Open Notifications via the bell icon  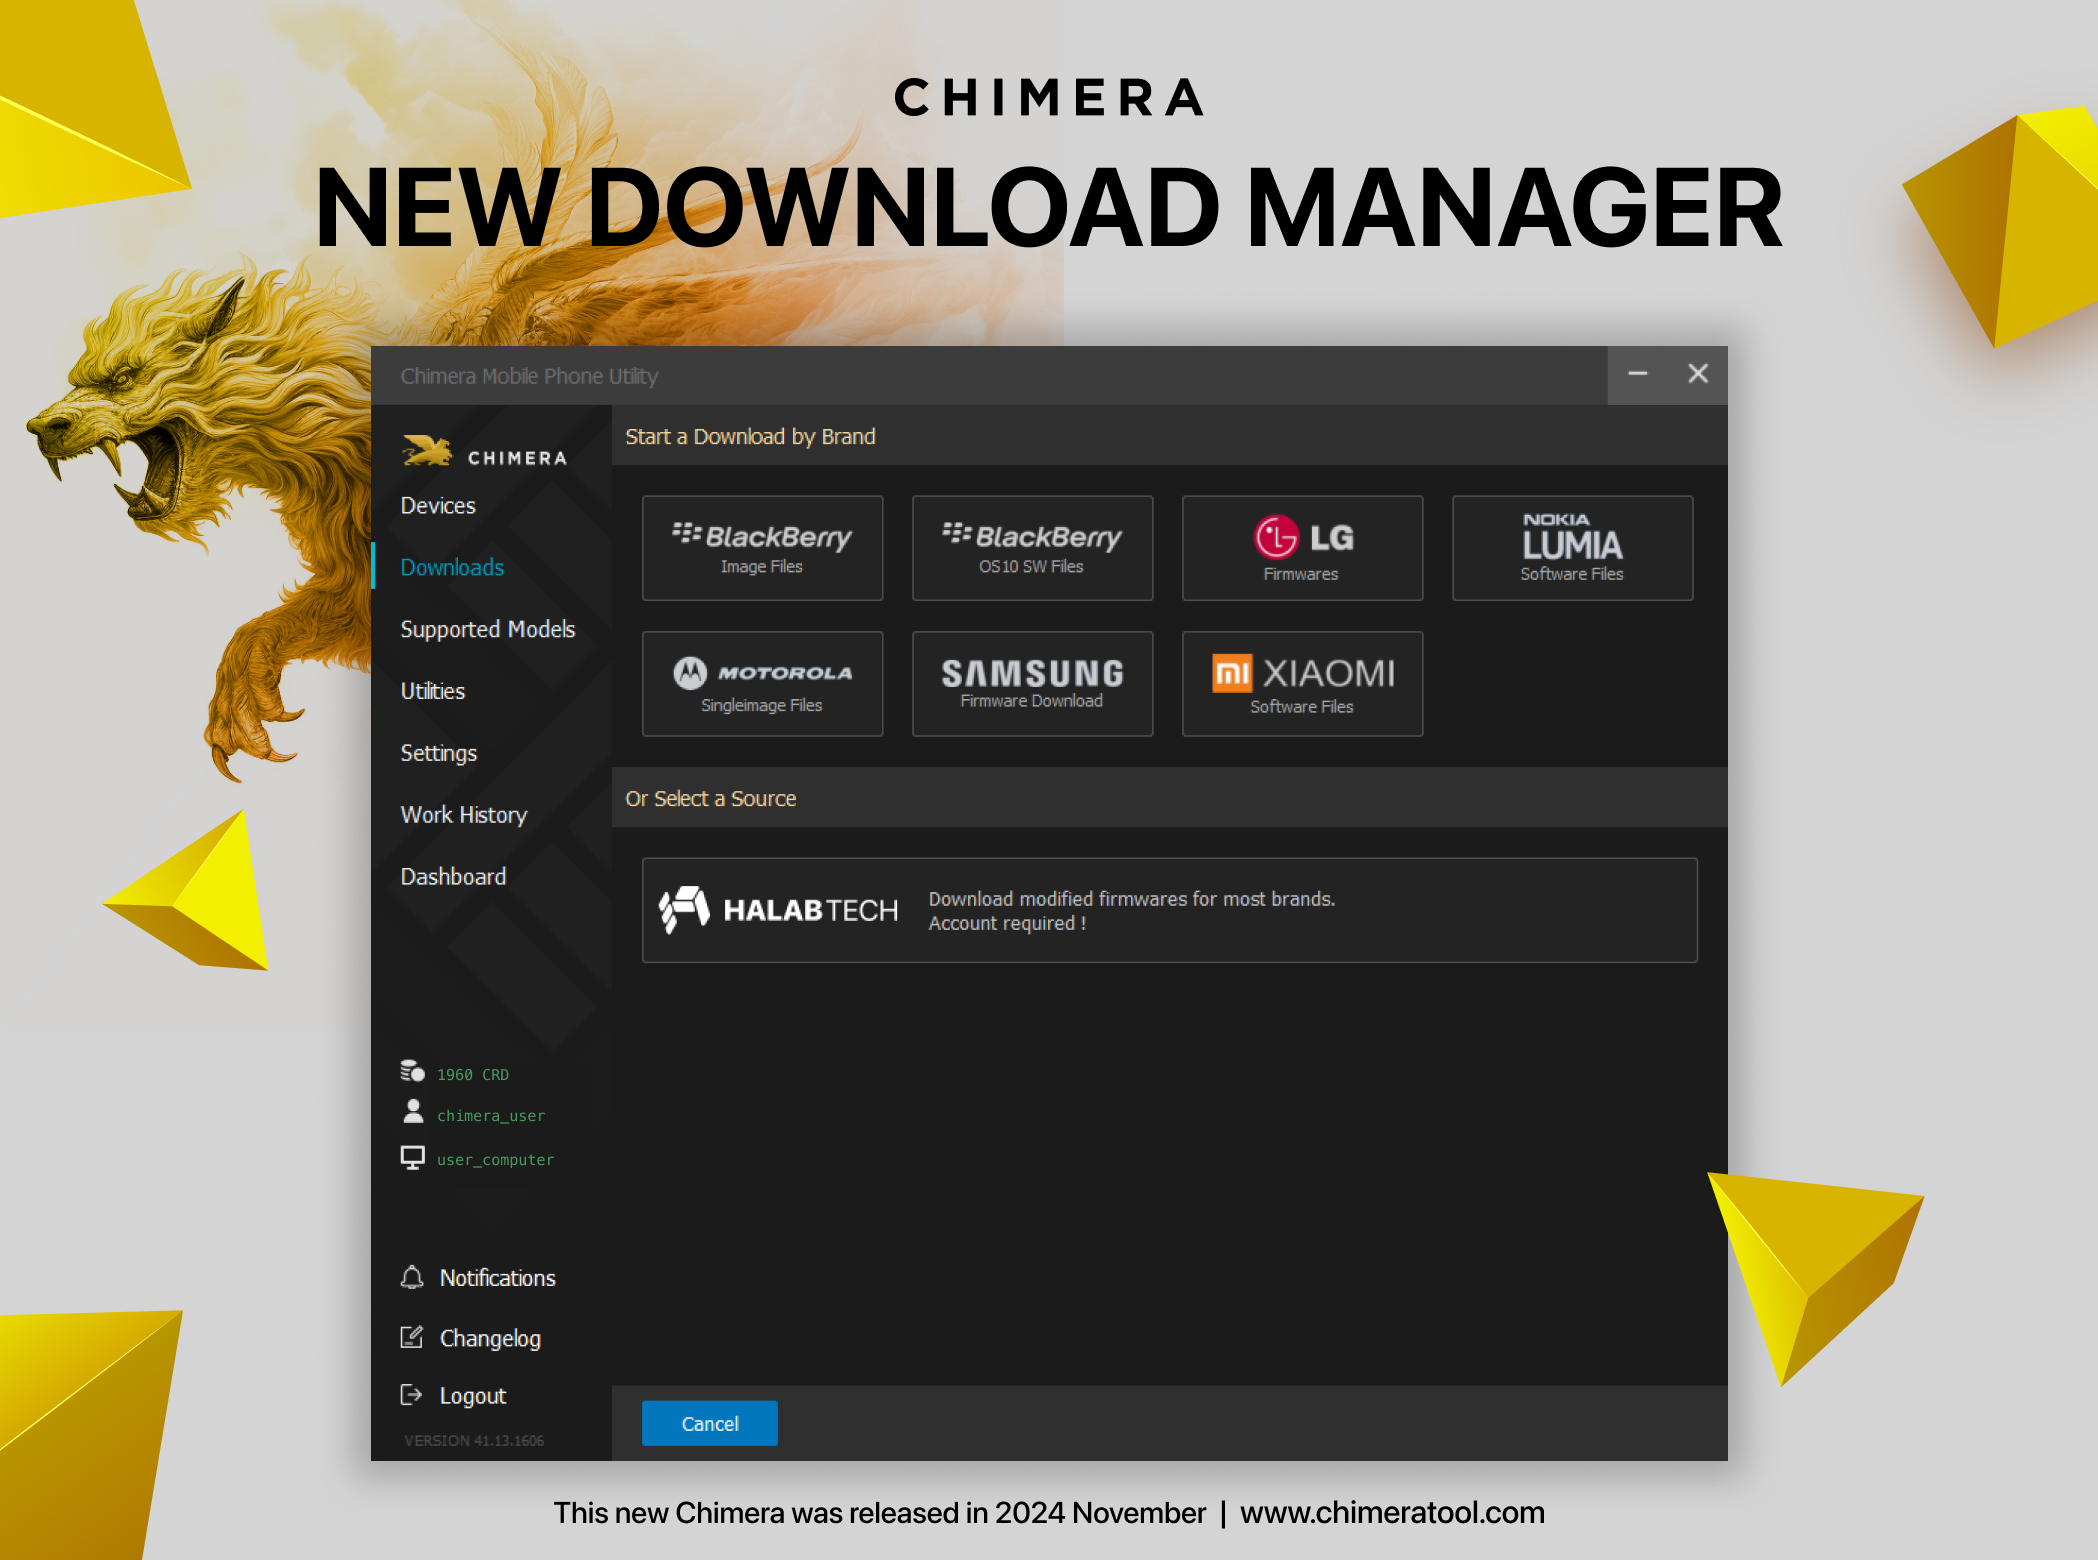[412, 1277]
